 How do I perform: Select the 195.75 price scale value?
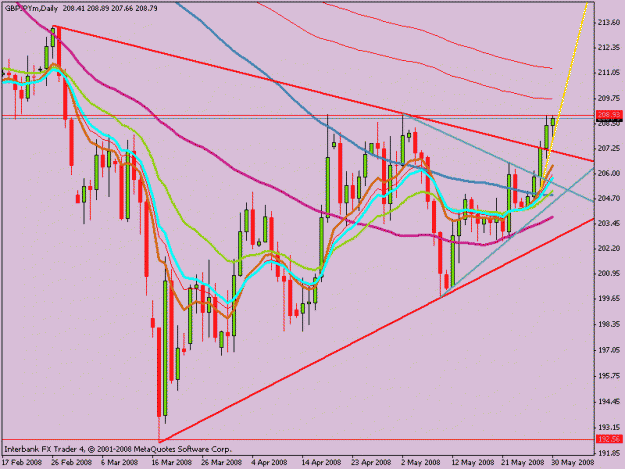click(608, 376)
